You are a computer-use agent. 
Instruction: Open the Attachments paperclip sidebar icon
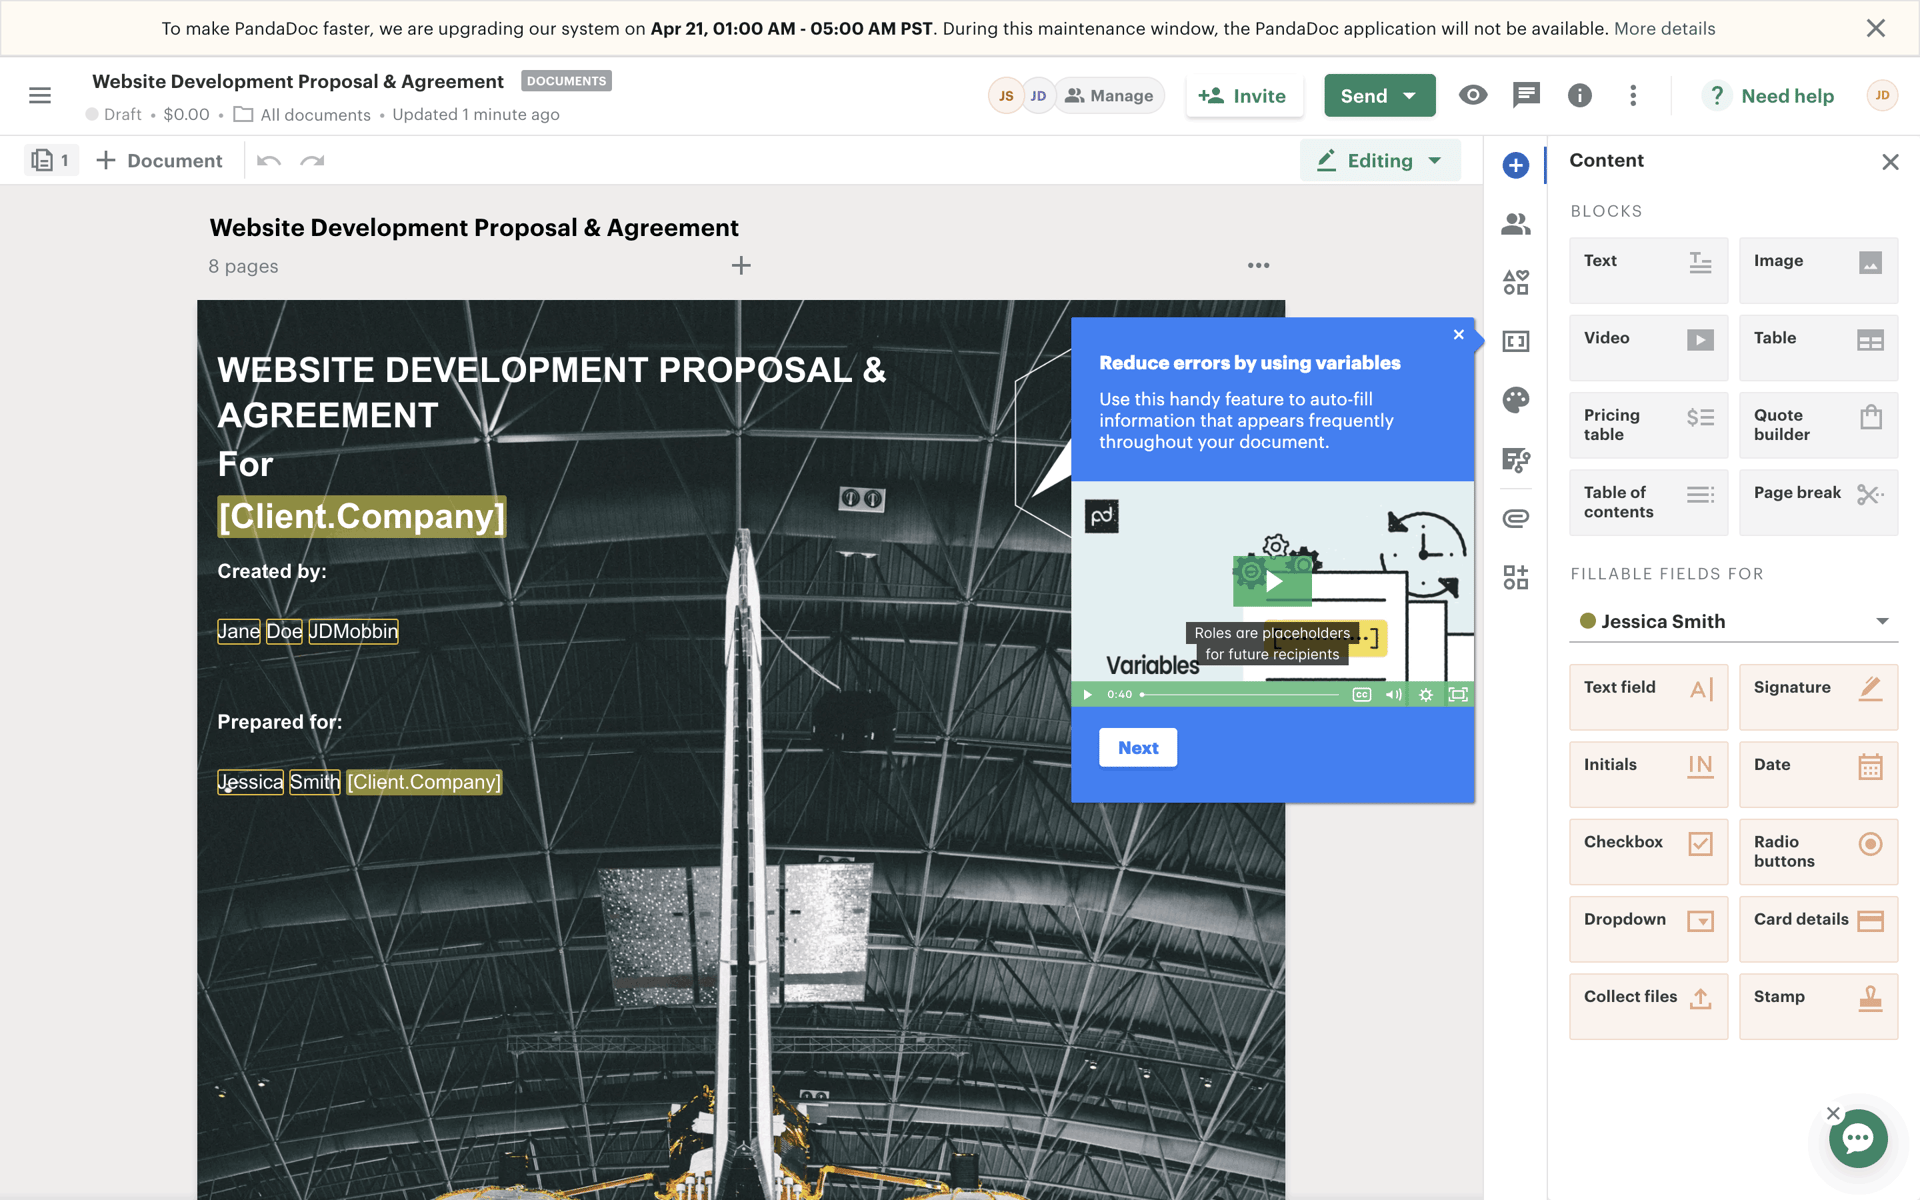pyautogui.click(x=1516, y=518)
